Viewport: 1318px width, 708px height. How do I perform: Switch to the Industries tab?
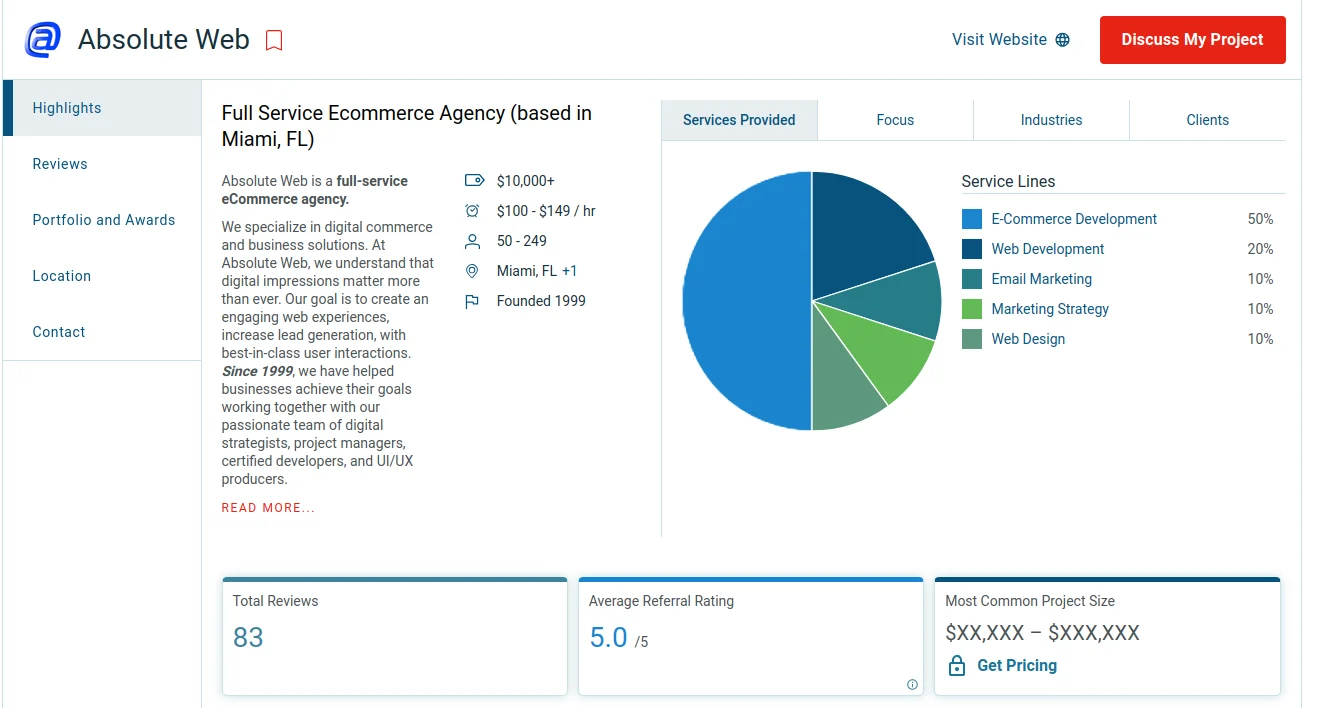click(1051, 120)
